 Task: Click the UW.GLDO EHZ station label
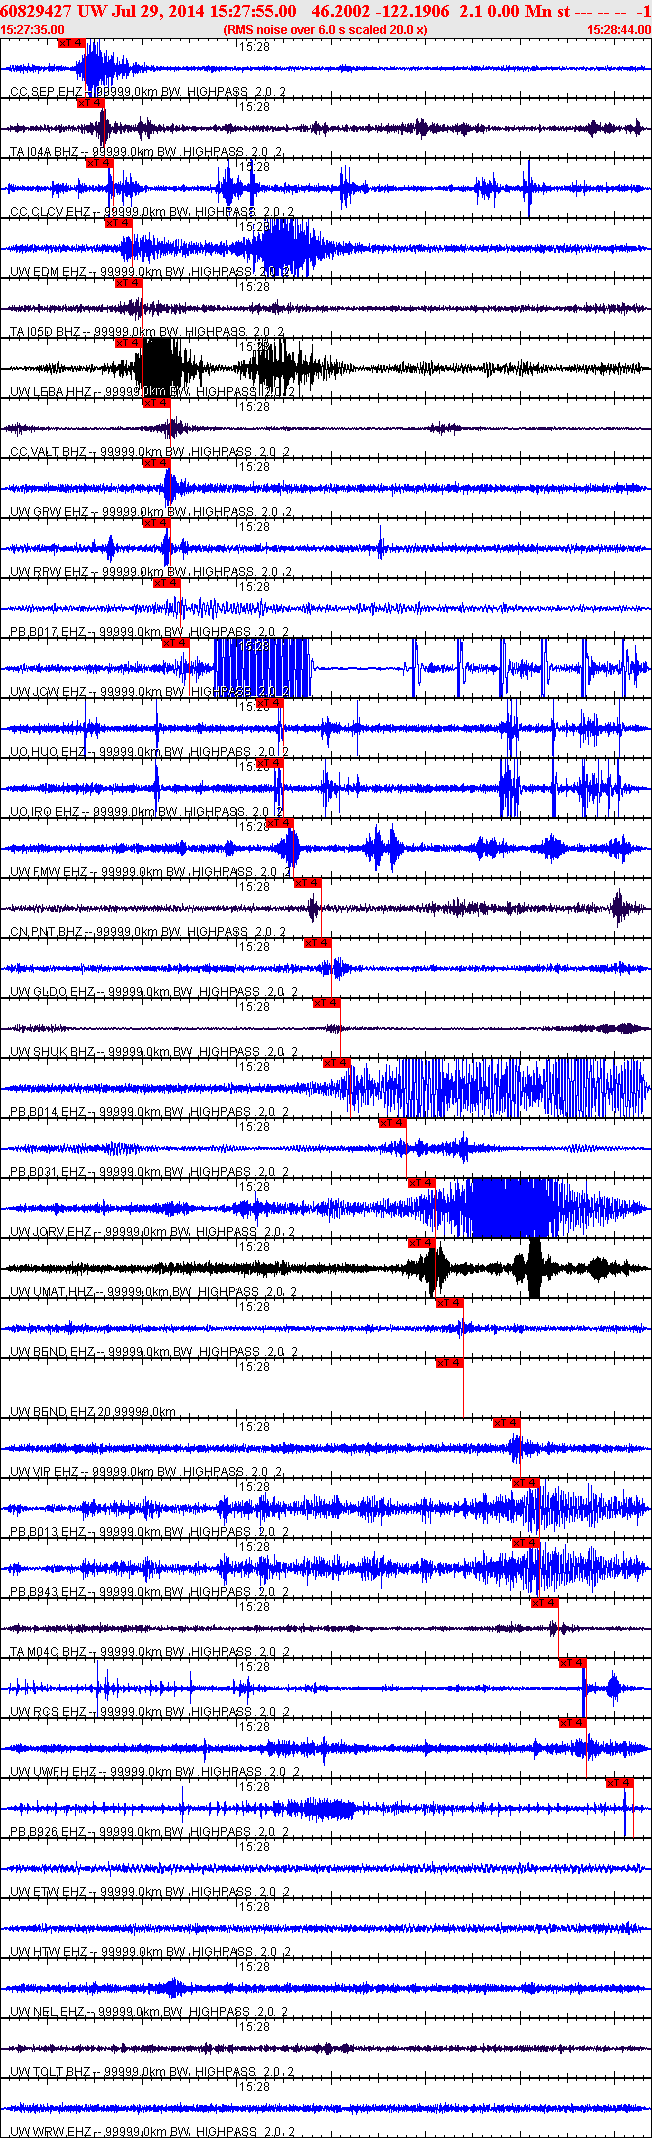(x=154, y=992)
